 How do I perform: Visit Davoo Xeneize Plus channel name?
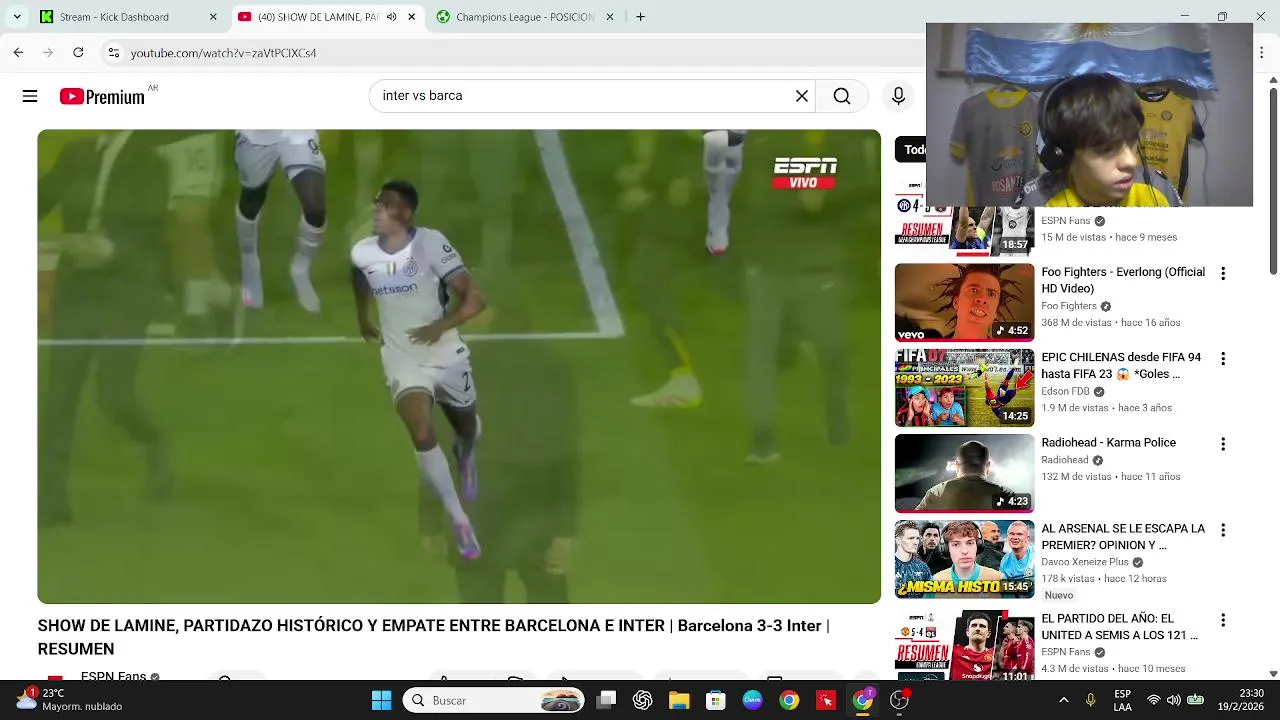click(1085, 562)
